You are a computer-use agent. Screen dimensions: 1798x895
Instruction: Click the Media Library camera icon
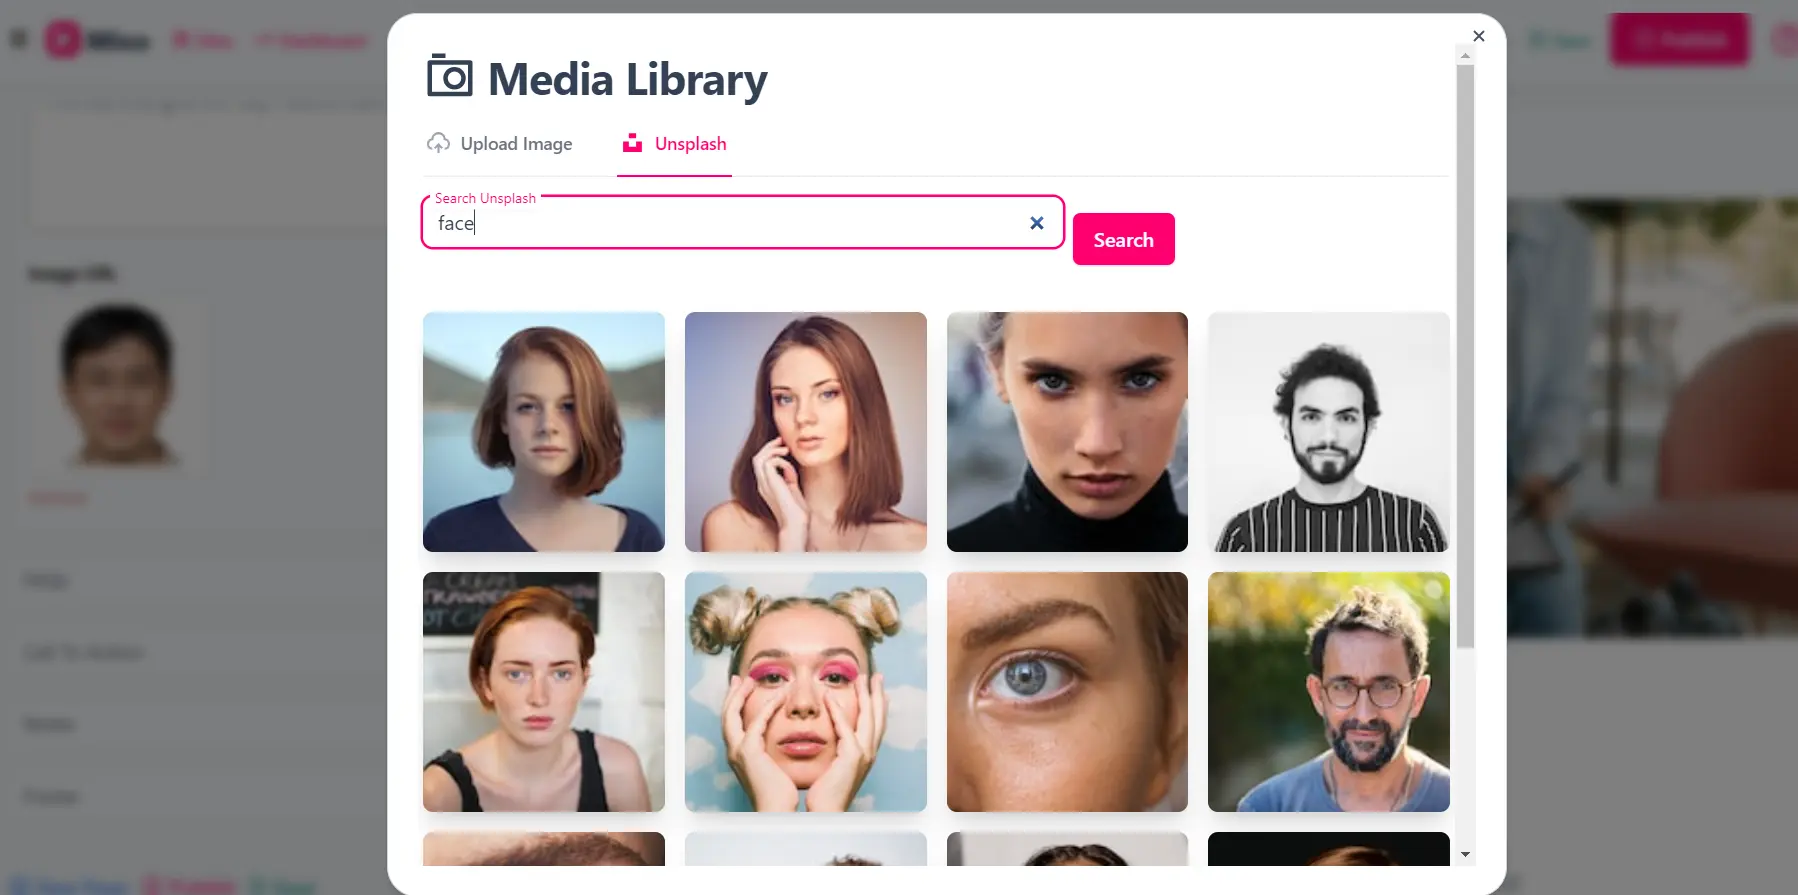(x=449, y=76)
